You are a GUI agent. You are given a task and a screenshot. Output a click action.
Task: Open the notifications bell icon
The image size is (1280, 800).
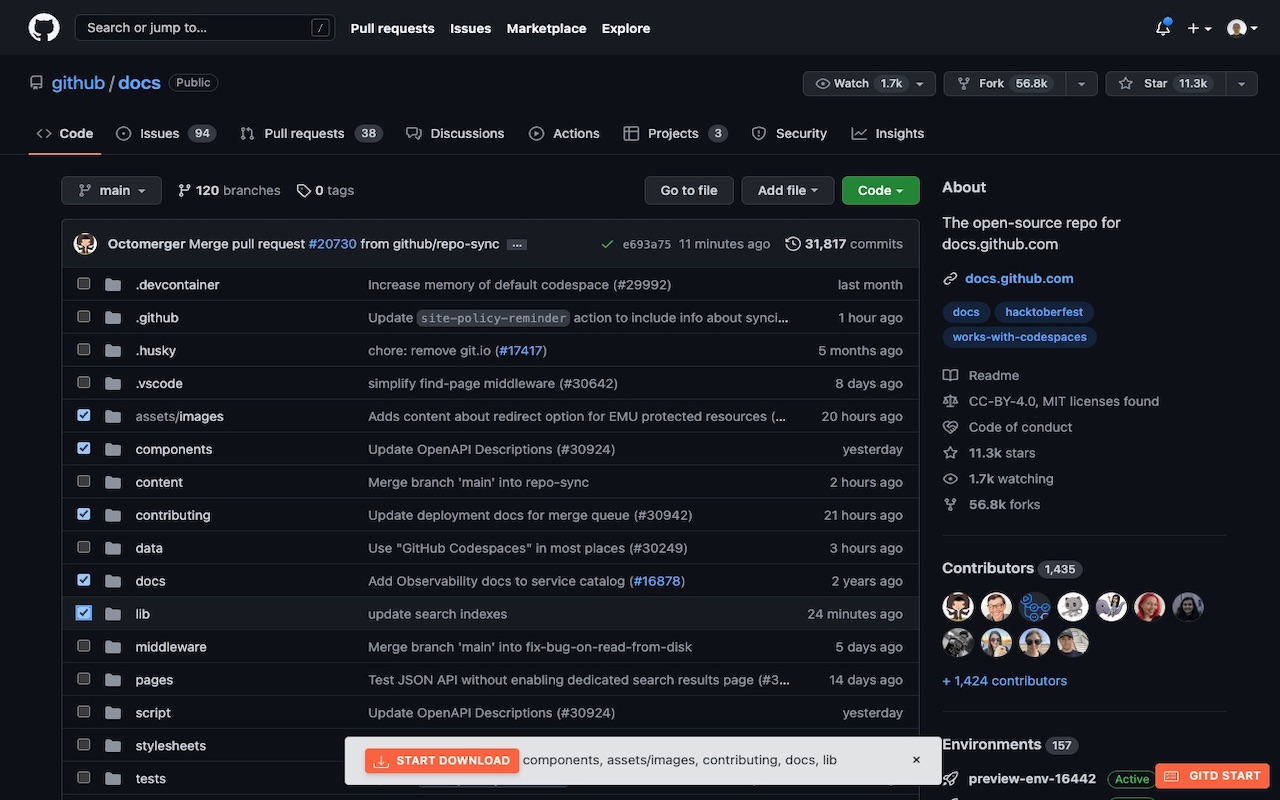pos(1159,27)
